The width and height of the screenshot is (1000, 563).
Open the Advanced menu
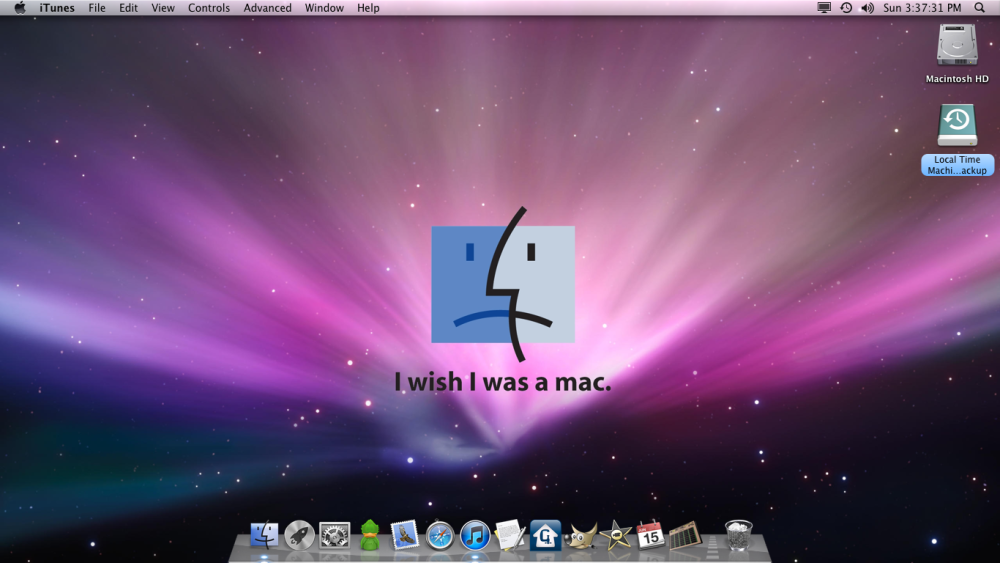click(x=267, y=8)
